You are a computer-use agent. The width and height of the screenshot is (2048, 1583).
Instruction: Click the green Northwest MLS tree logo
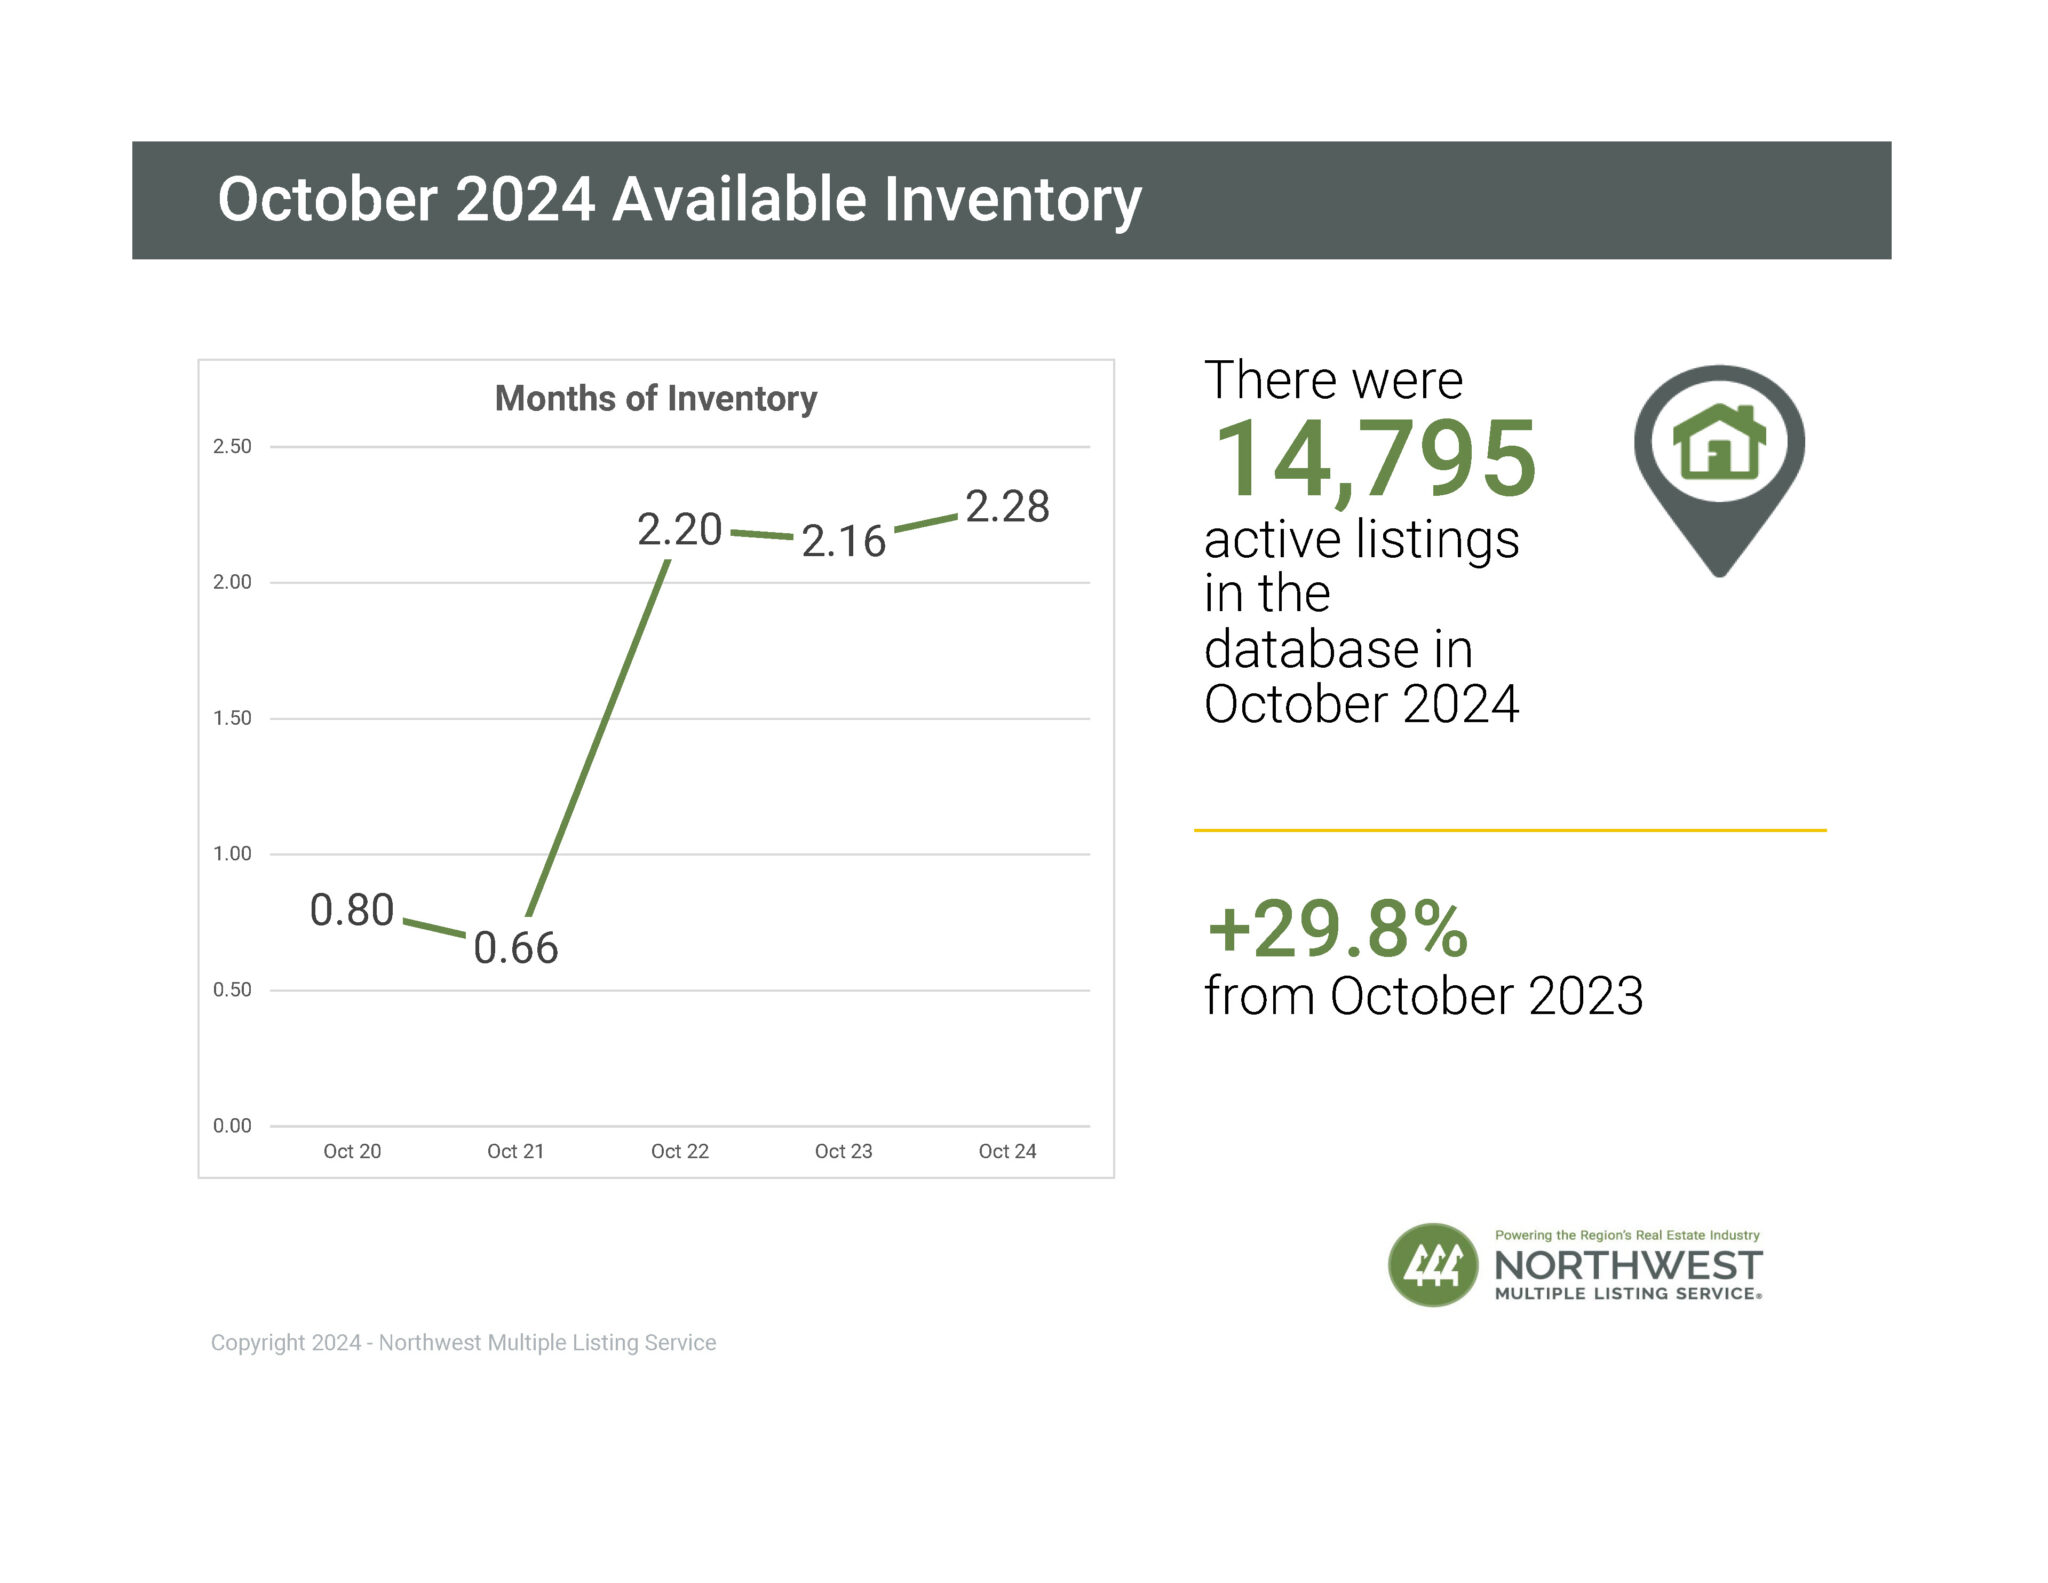[x=1432, y=1265]
